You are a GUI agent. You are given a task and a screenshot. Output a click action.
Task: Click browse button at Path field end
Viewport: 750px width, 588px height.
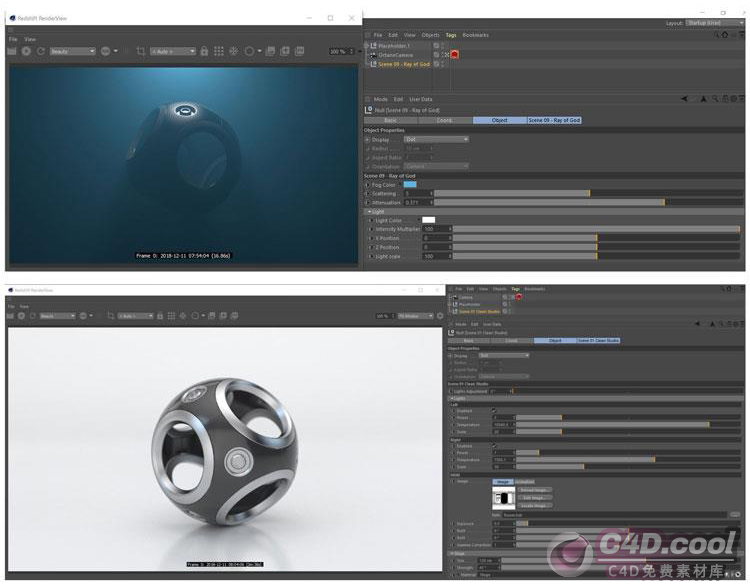[734, 515]
